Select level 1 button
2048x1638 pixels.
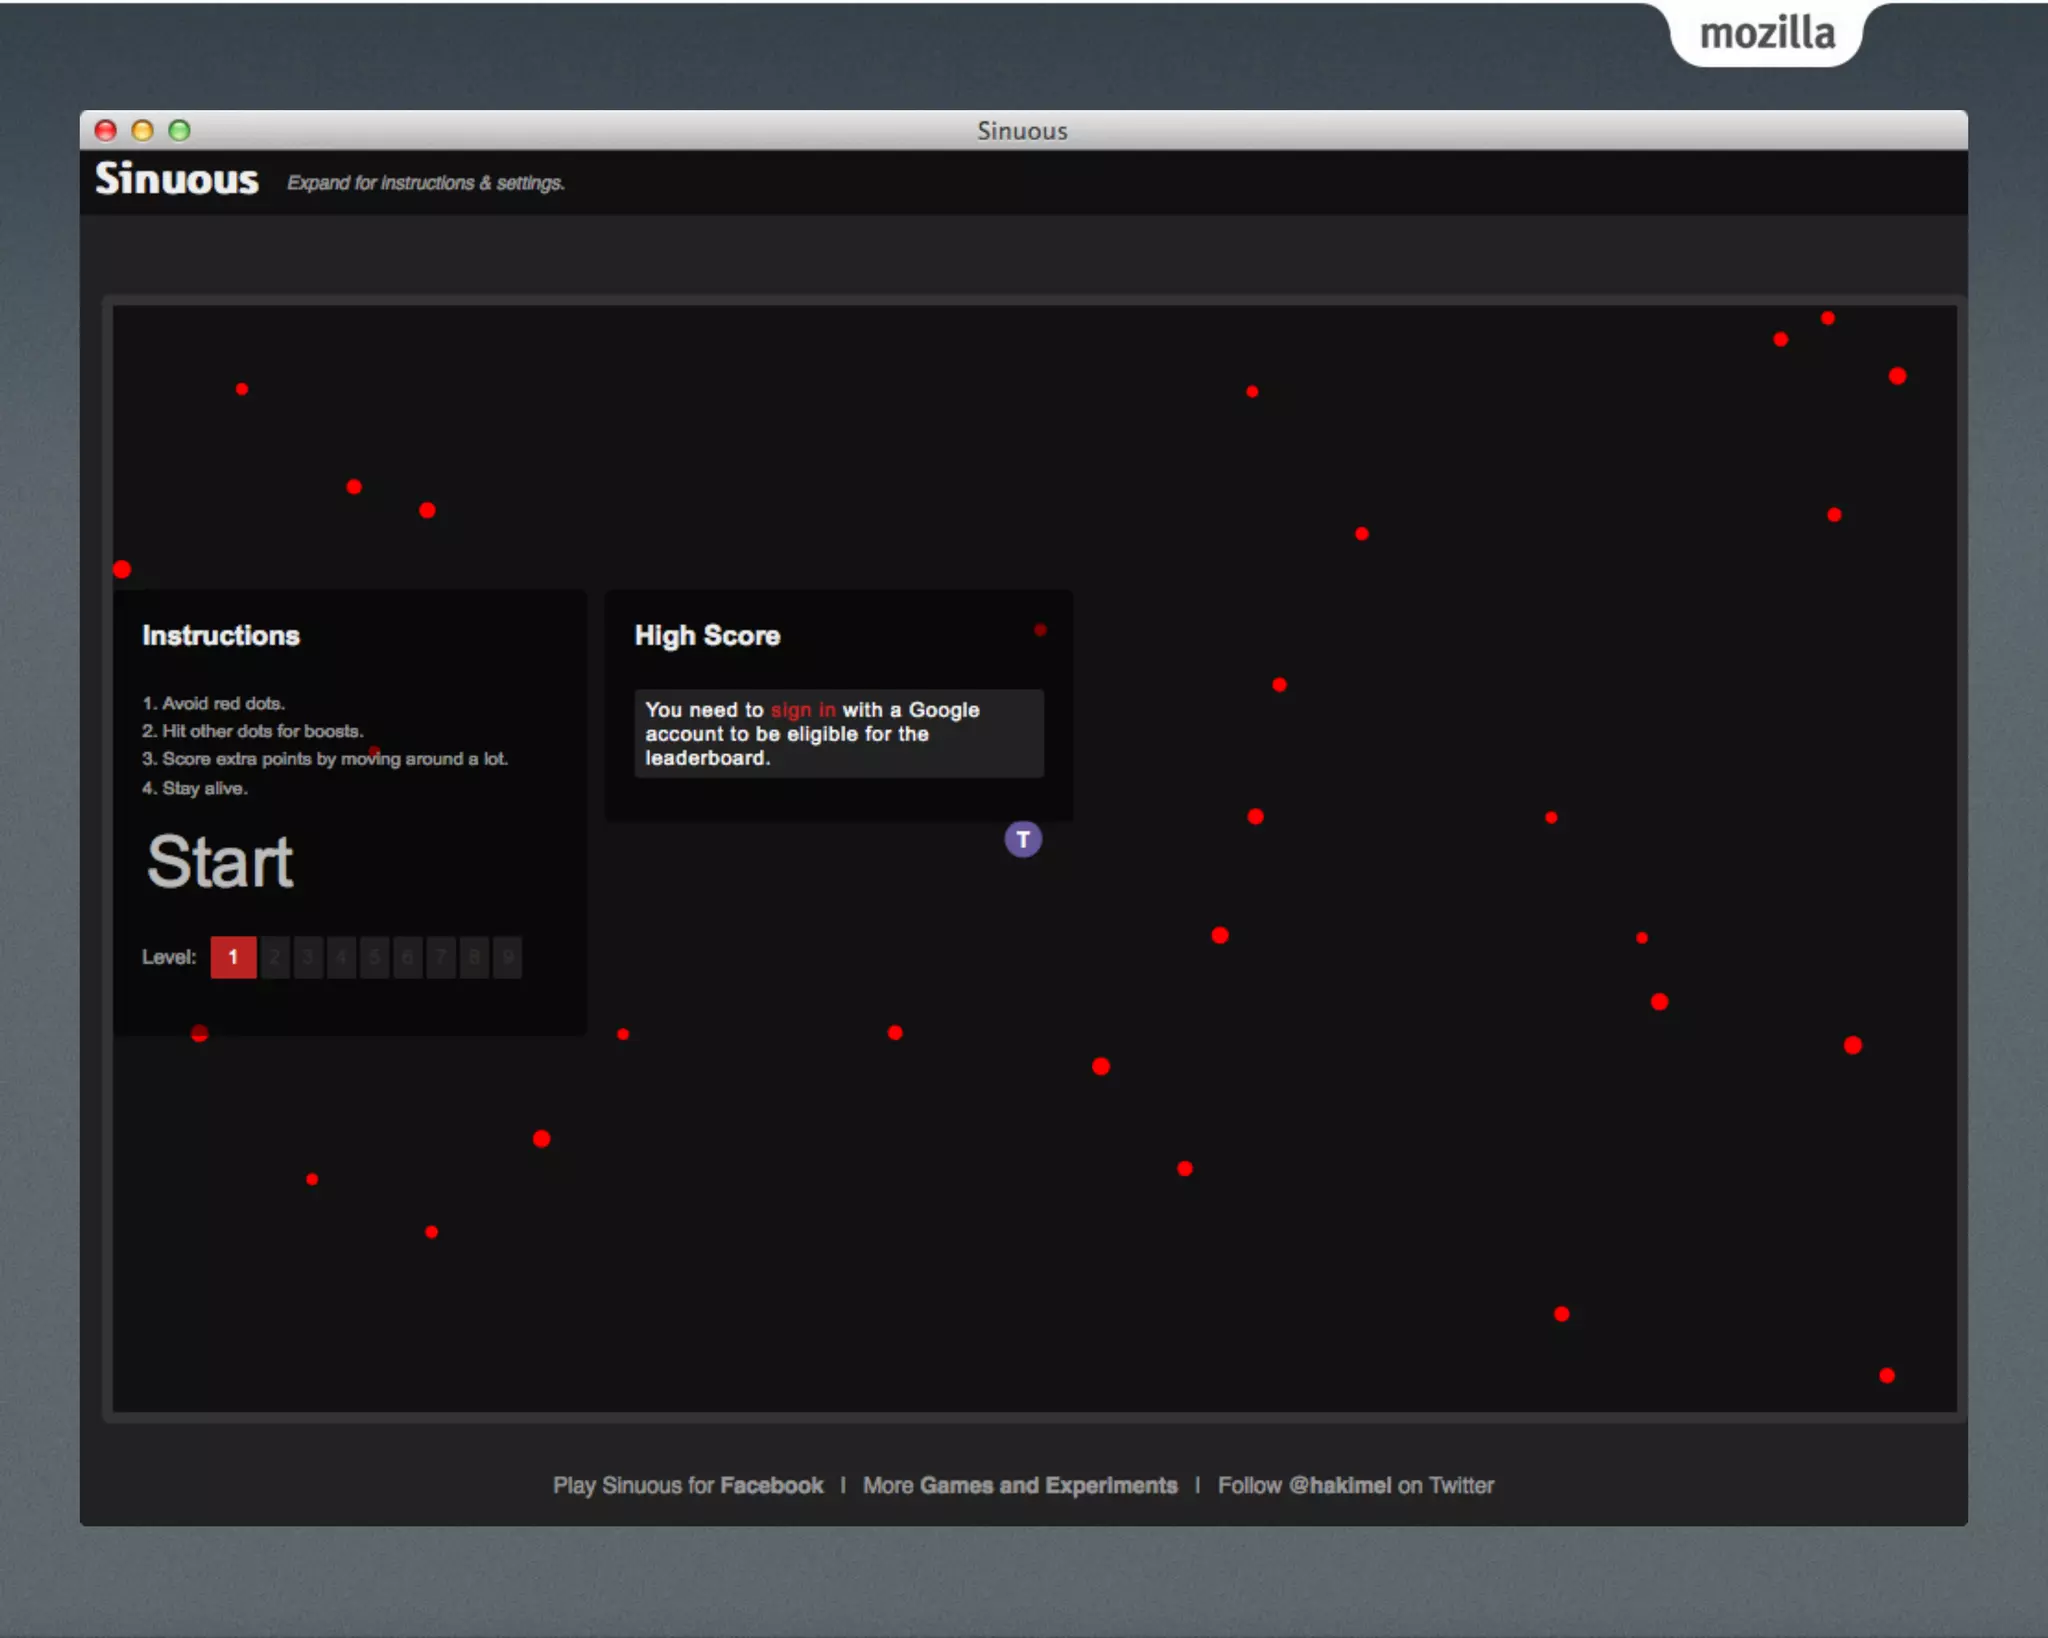tap(233, 957)
